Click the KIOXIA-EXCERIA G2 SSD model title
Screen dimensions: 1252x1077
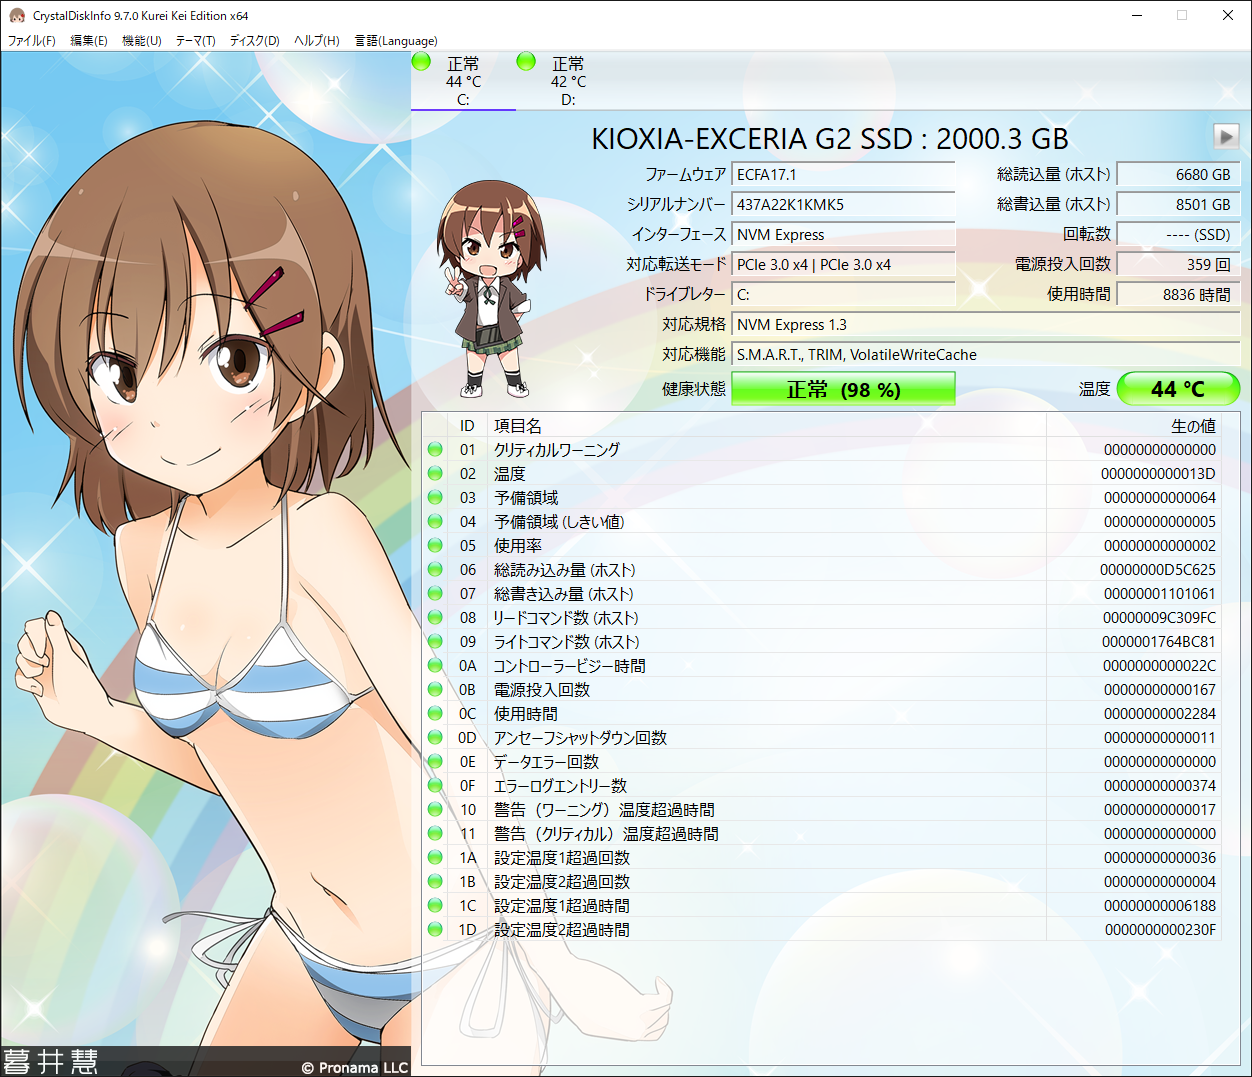coord(830,139)
